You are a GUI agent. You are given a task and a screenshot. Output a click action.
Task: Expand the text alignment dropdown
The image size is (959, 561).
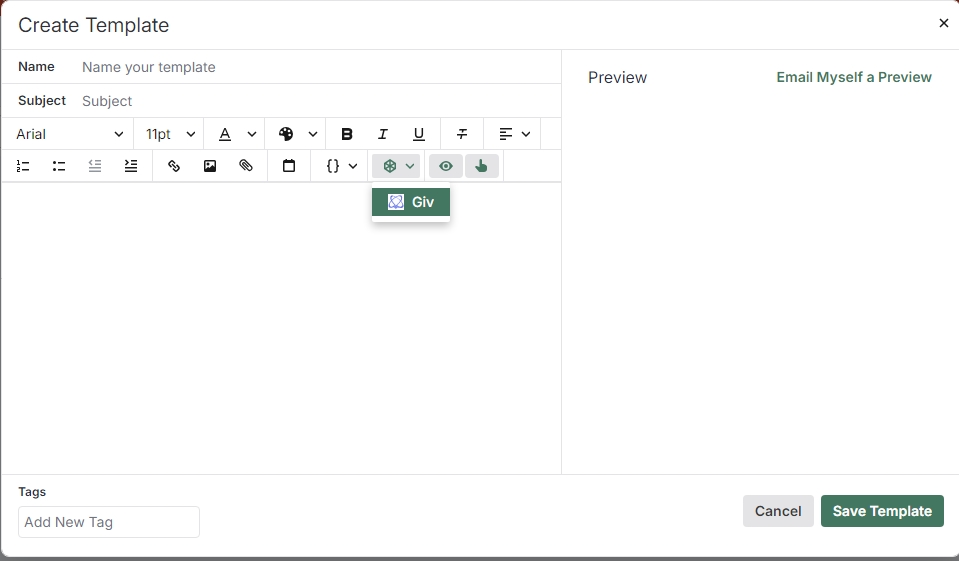coord(514,134)
